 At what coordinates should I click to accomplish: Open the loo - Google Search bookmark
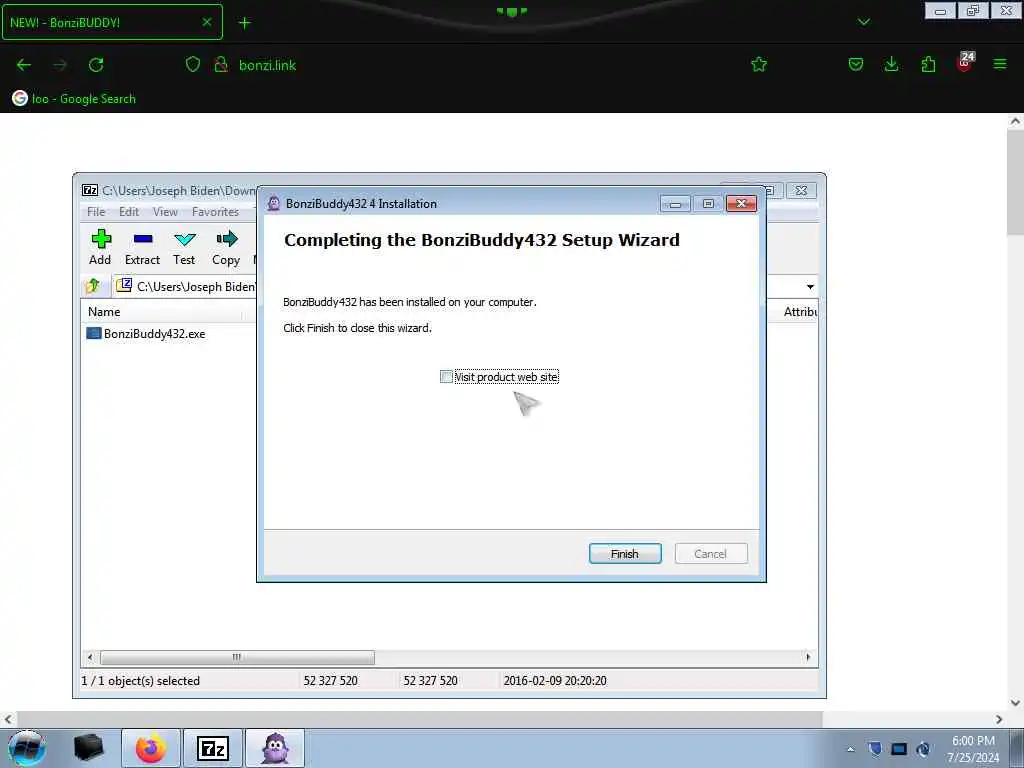(x=74, y=99)
